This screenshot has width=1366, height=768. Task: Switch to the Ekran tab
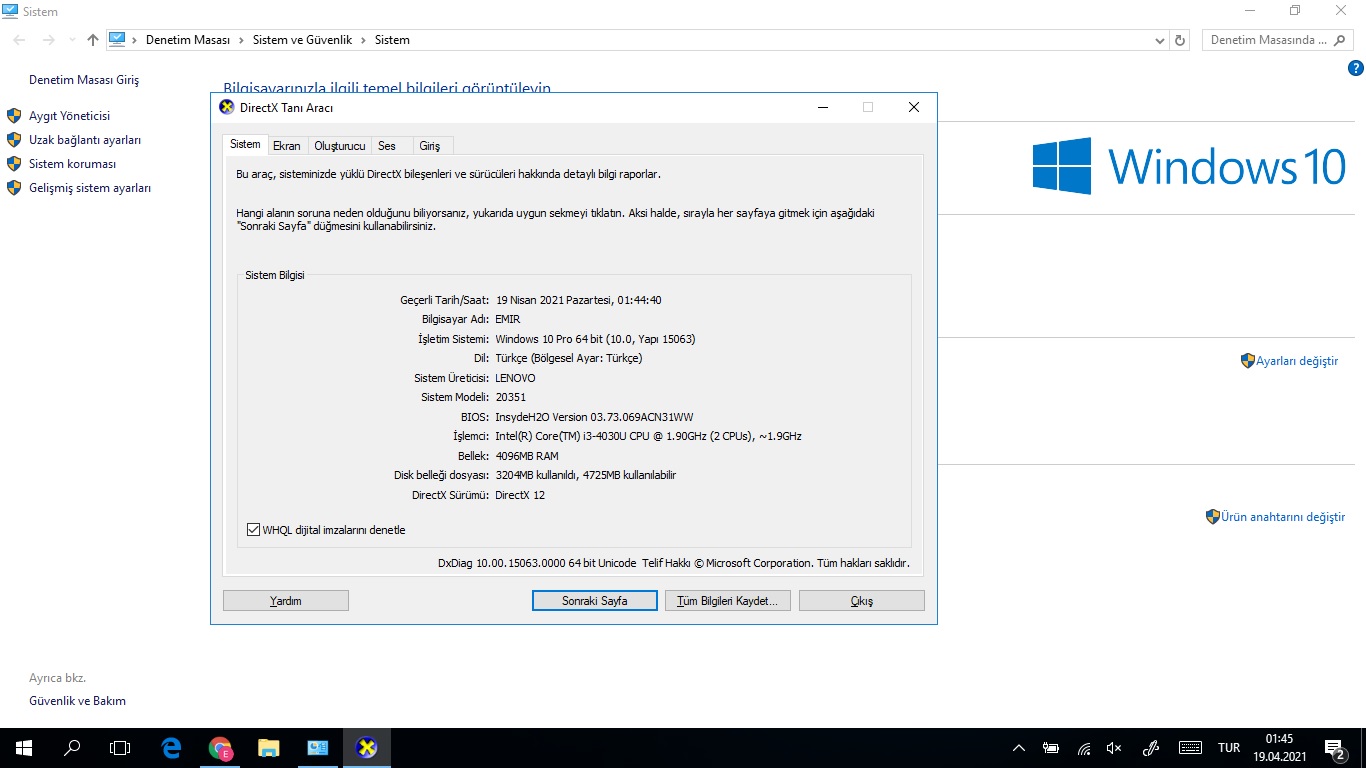[287, 146]
